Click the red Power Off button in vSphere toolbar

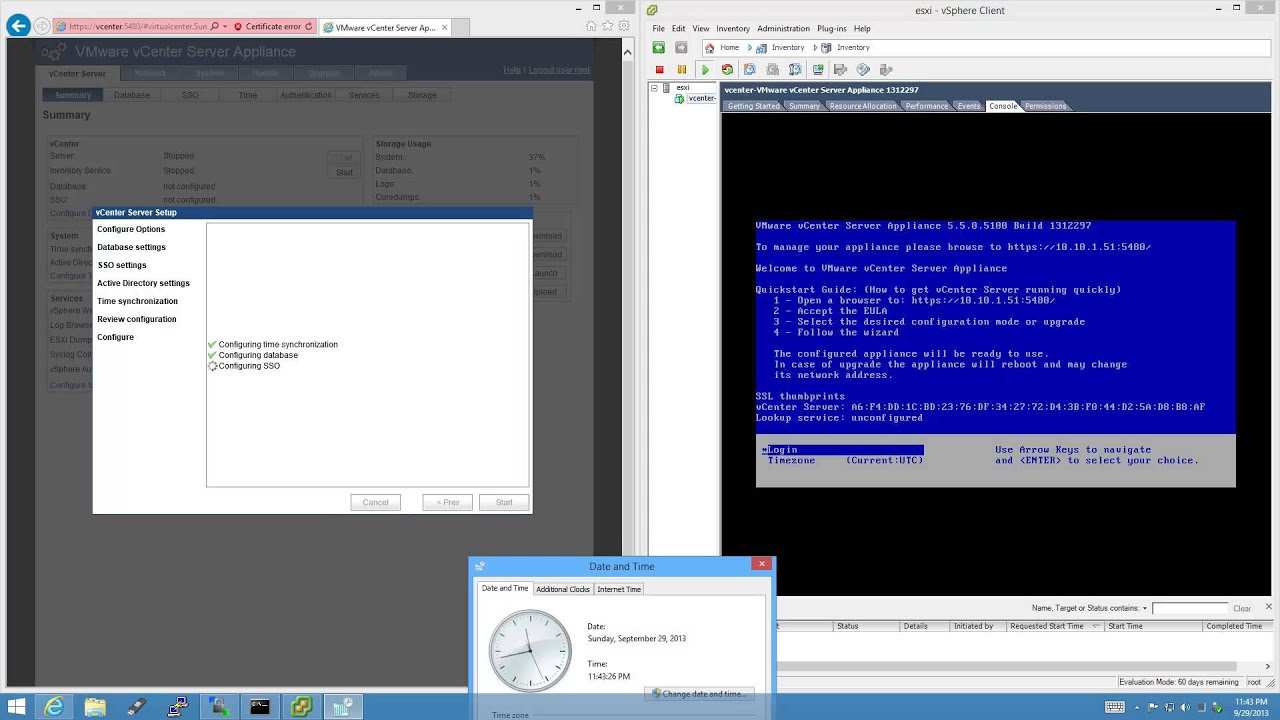(x=659, y=70)
